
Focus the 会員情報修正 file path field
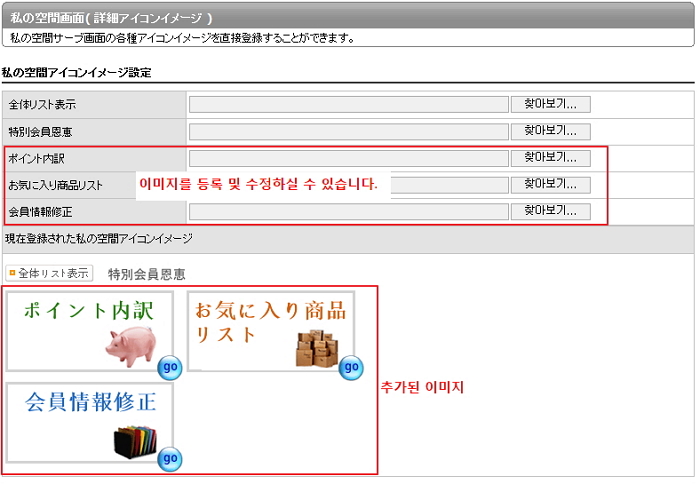[348, 212]
